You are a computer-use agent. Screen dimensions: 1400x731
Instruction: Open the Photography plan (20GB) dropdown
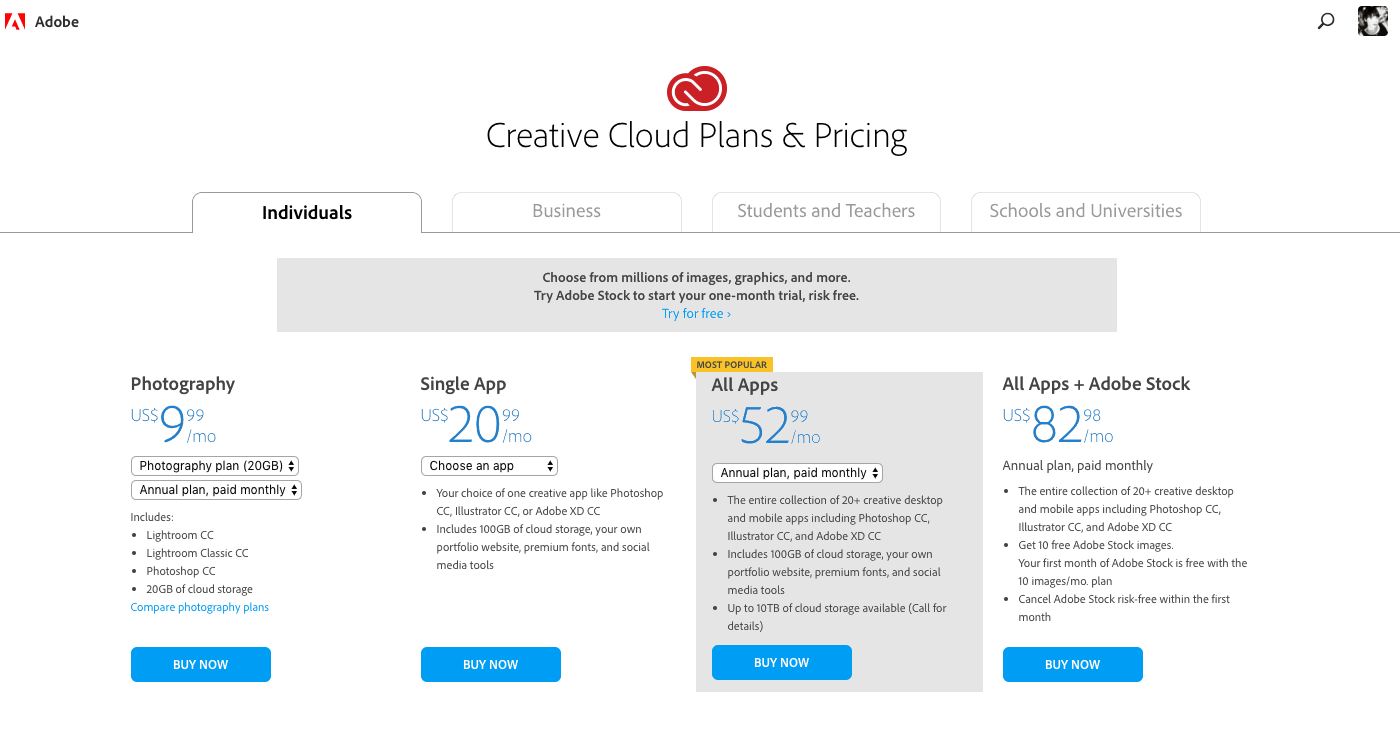(x=215, y=466)
